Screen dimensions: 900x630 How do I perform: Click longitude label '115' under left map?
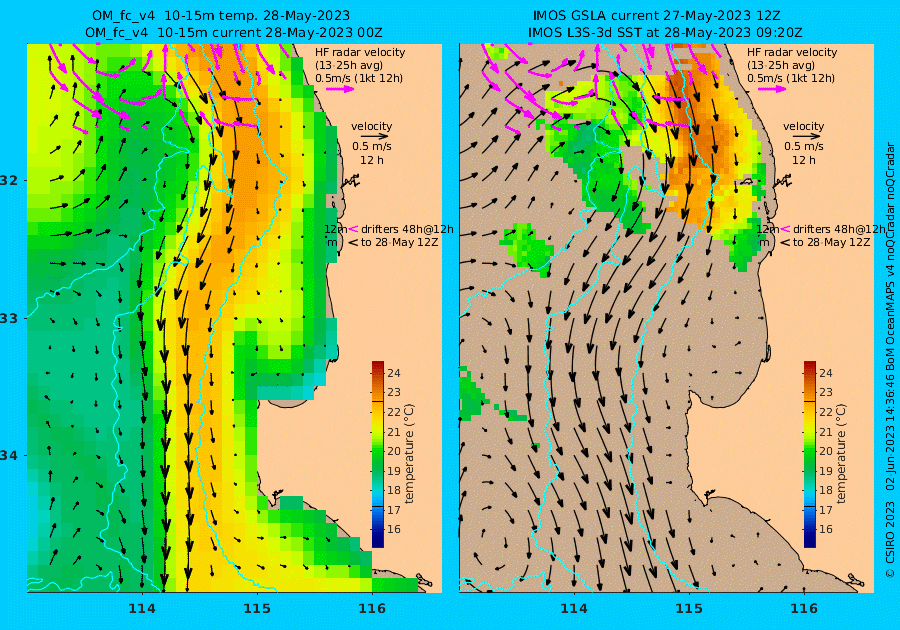coord(257,608)
